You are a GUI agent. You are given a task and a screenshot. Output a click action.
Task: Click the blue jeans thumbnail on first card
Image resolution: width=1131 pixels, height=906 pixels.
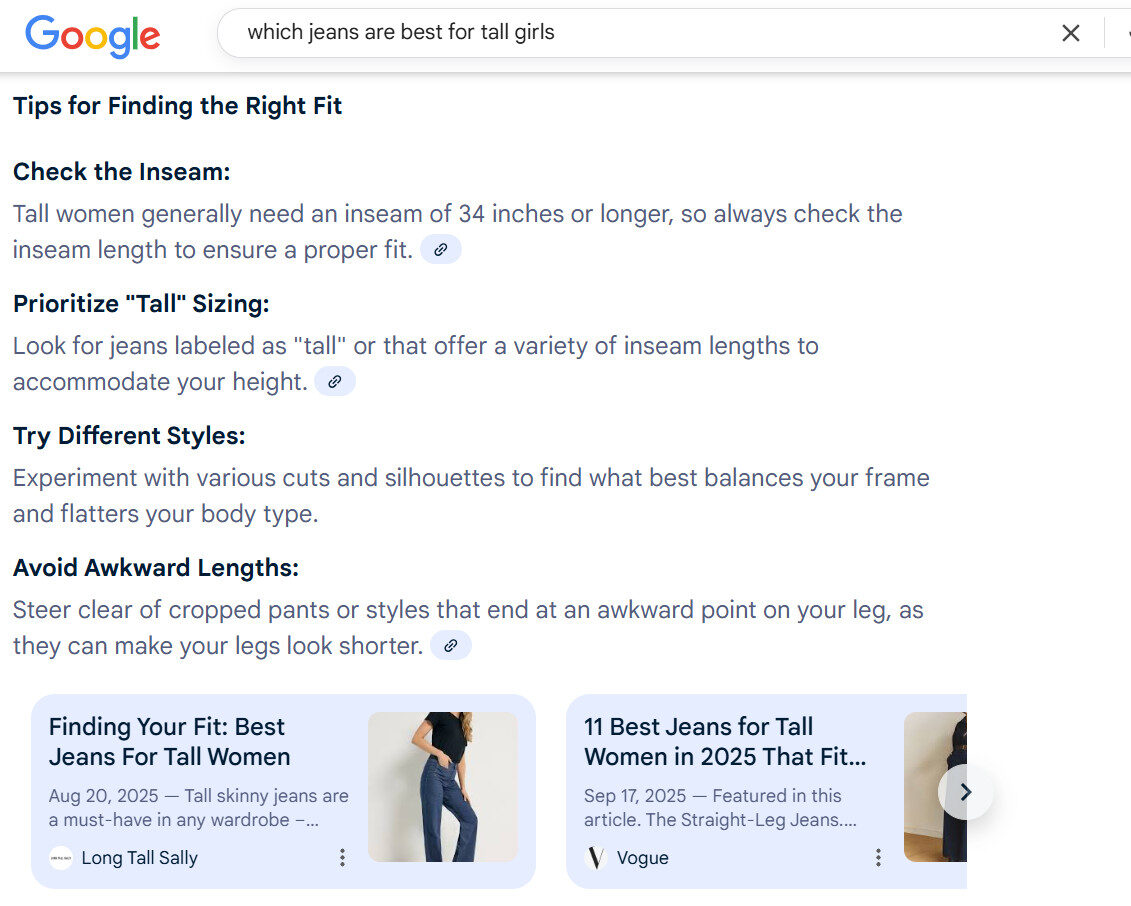[x=442, y=787]
